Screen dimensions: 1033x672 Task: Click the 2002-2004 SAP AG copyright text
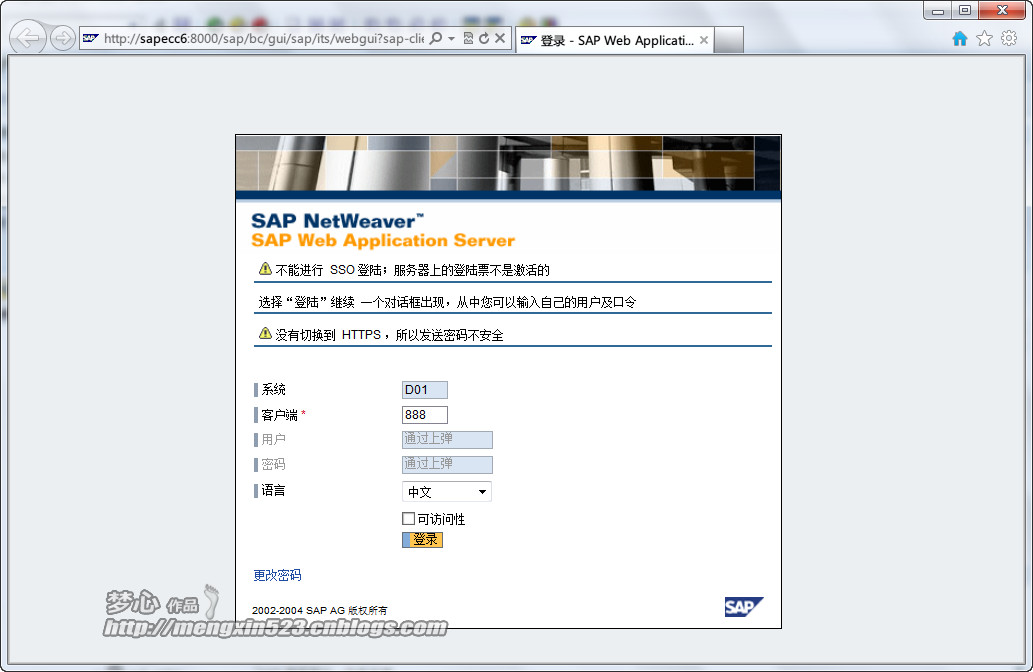coord(320,610)
